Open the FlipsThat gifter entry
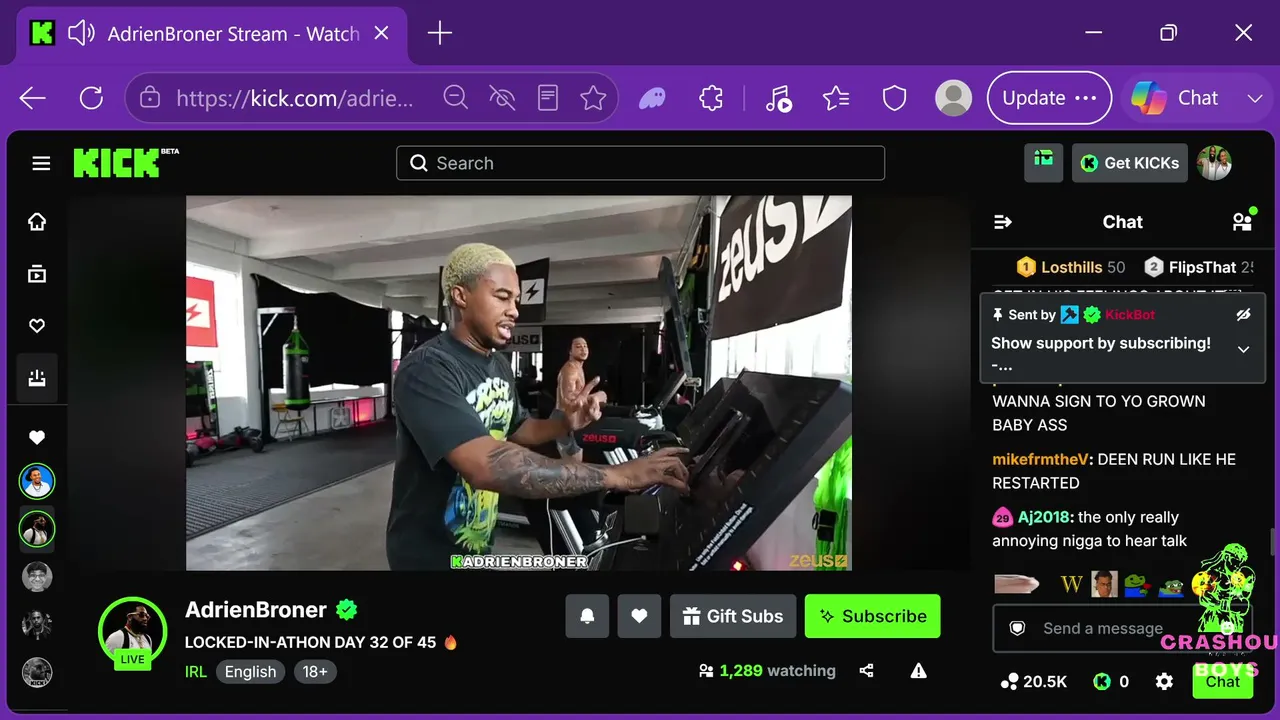 [1198, 267]
